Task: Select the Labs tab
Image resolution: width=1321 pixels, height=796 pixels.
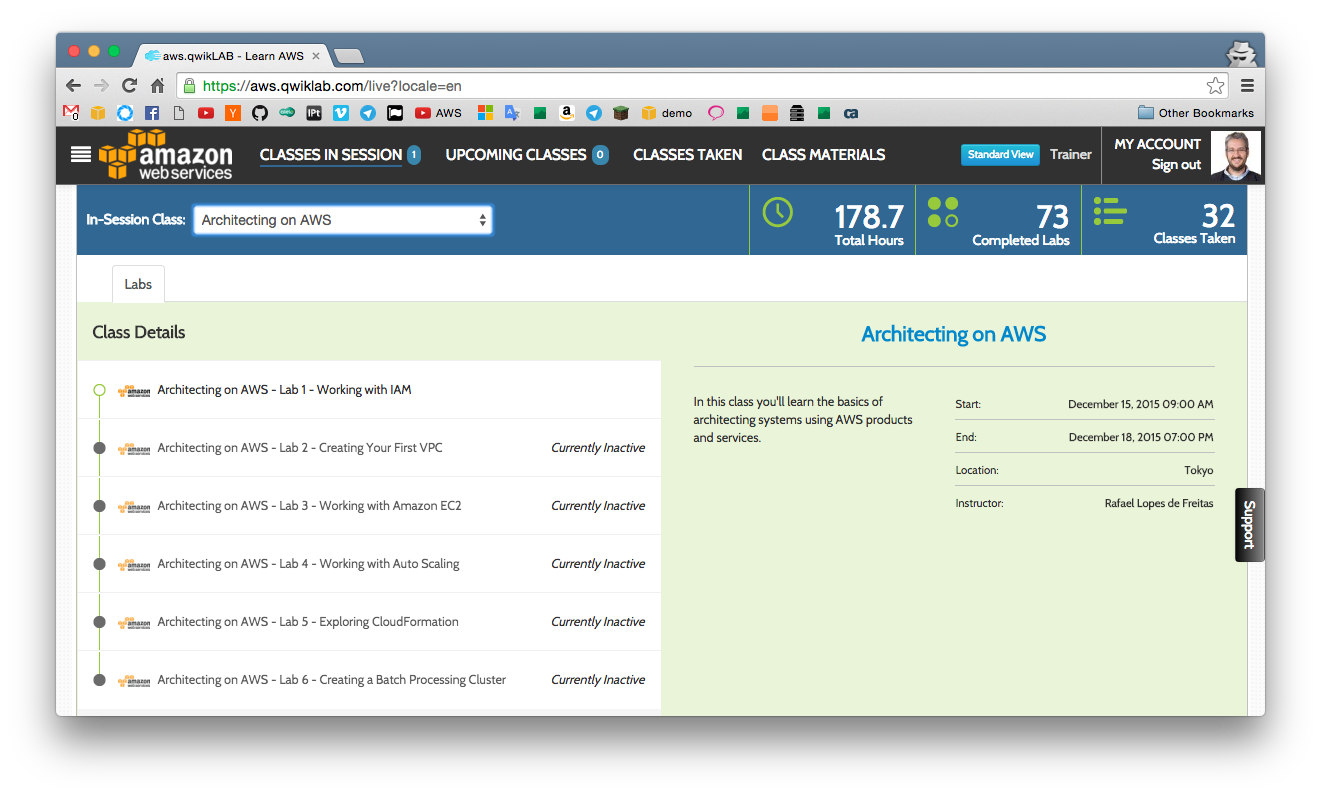Action: [138, 284]
